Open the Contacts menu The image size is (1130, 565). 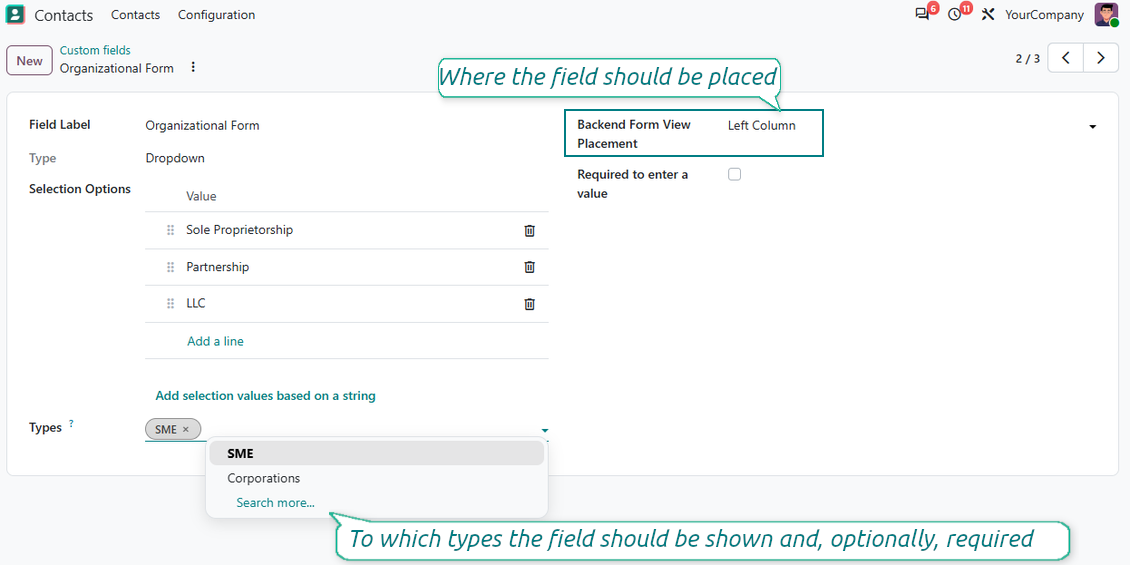135,14
